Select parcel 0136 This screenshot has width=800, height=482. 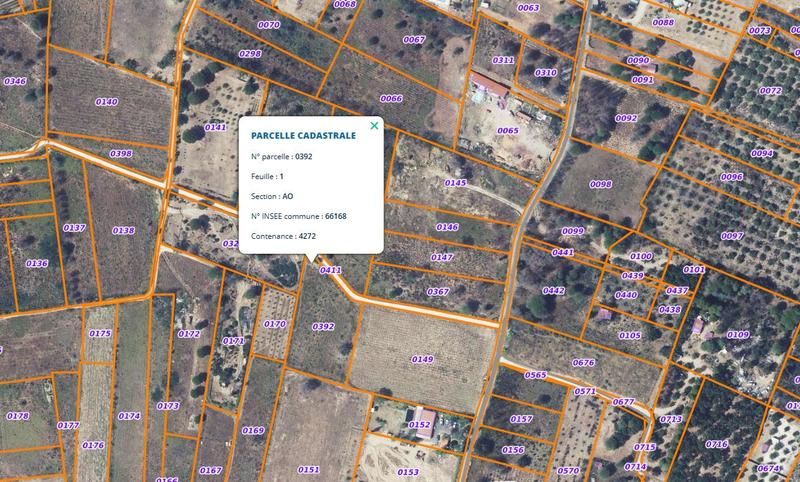click(36, 264)
